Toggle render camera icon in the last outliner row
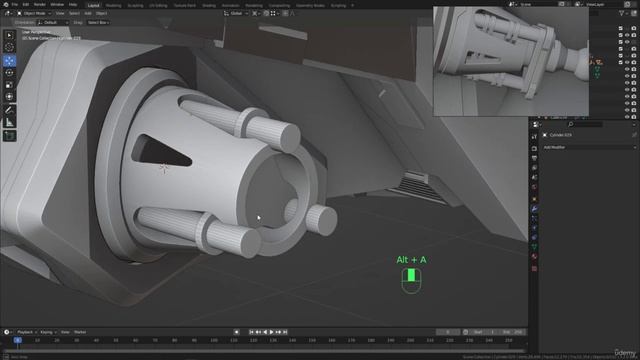Viewport: 640px width, 360px height. pos(634,117)
